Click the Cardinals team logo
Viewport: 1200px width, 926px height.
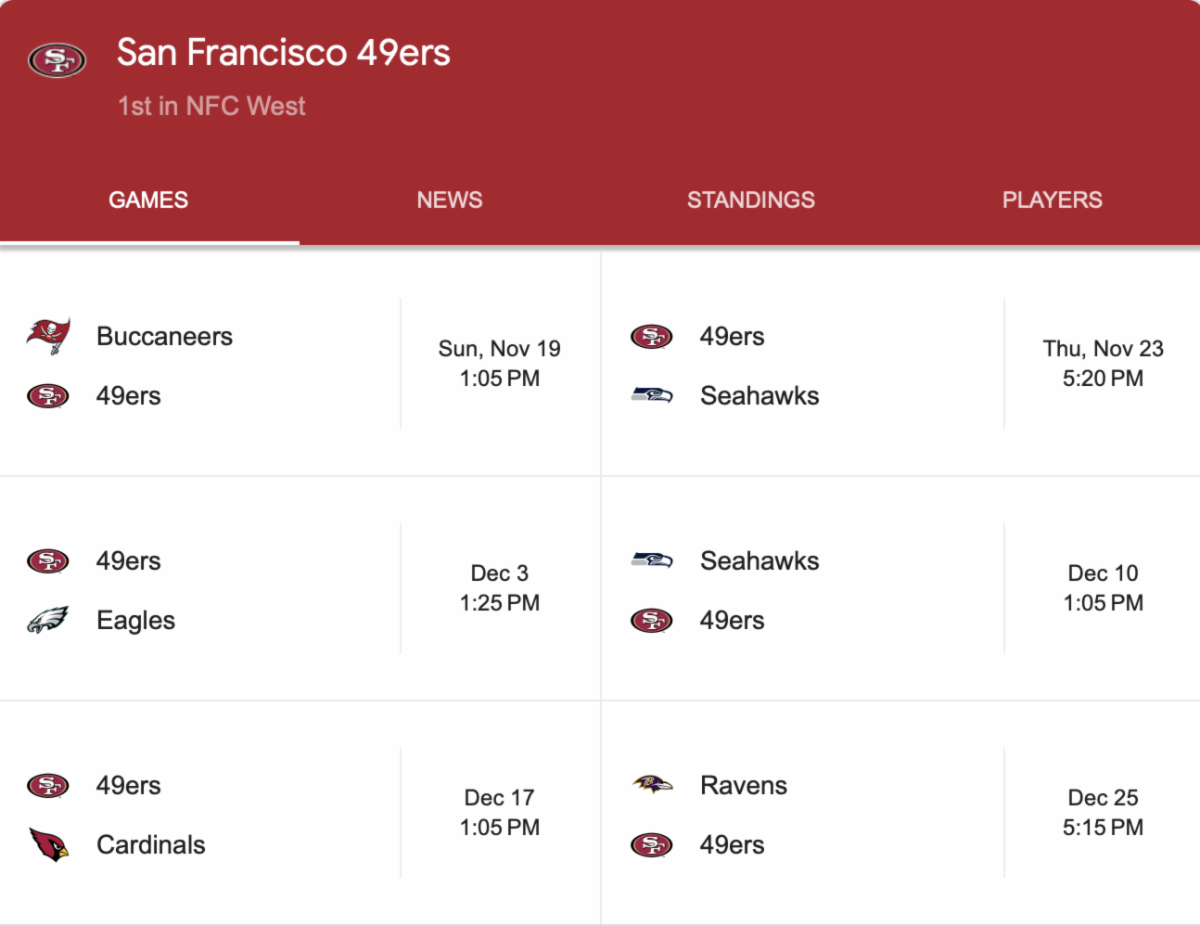point(48,844)
